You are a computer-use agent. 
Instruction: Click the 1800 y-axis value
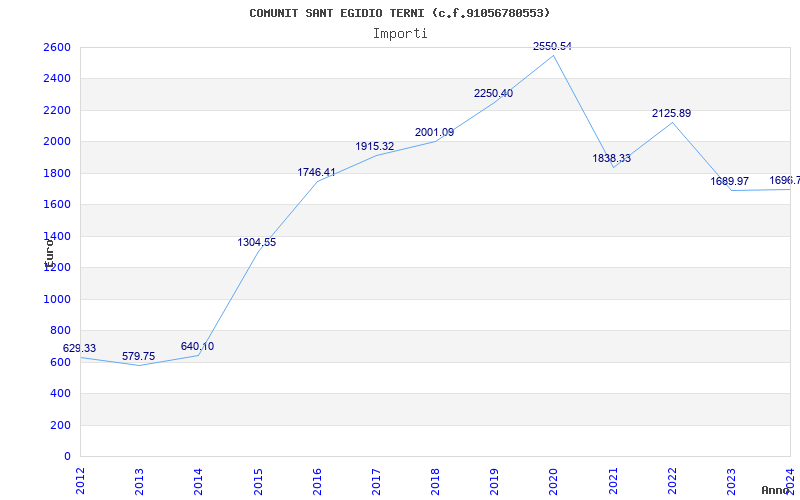point(57,173)
